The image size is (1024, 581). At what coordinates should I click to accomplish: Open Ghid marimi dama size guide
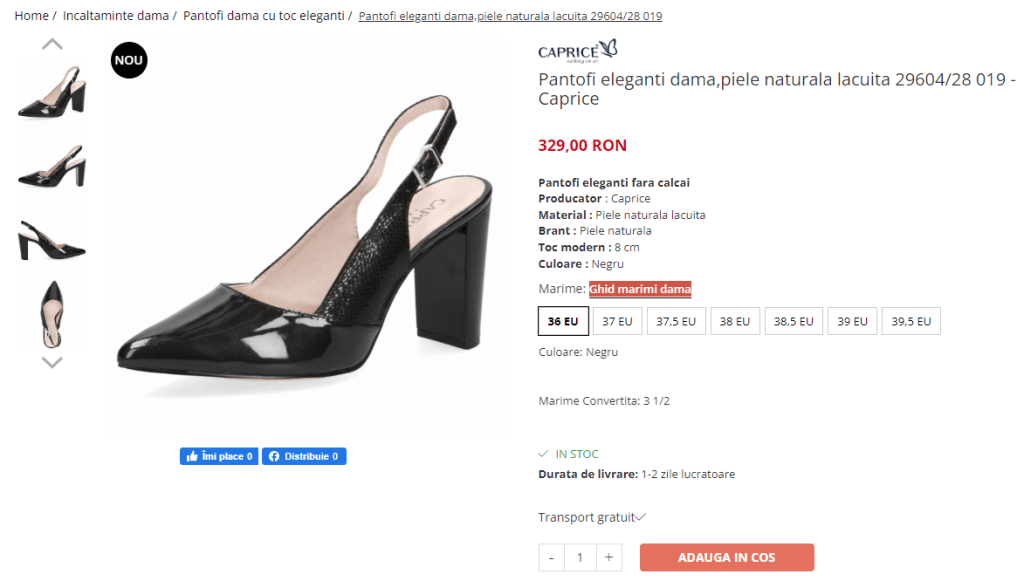(640, 289)
